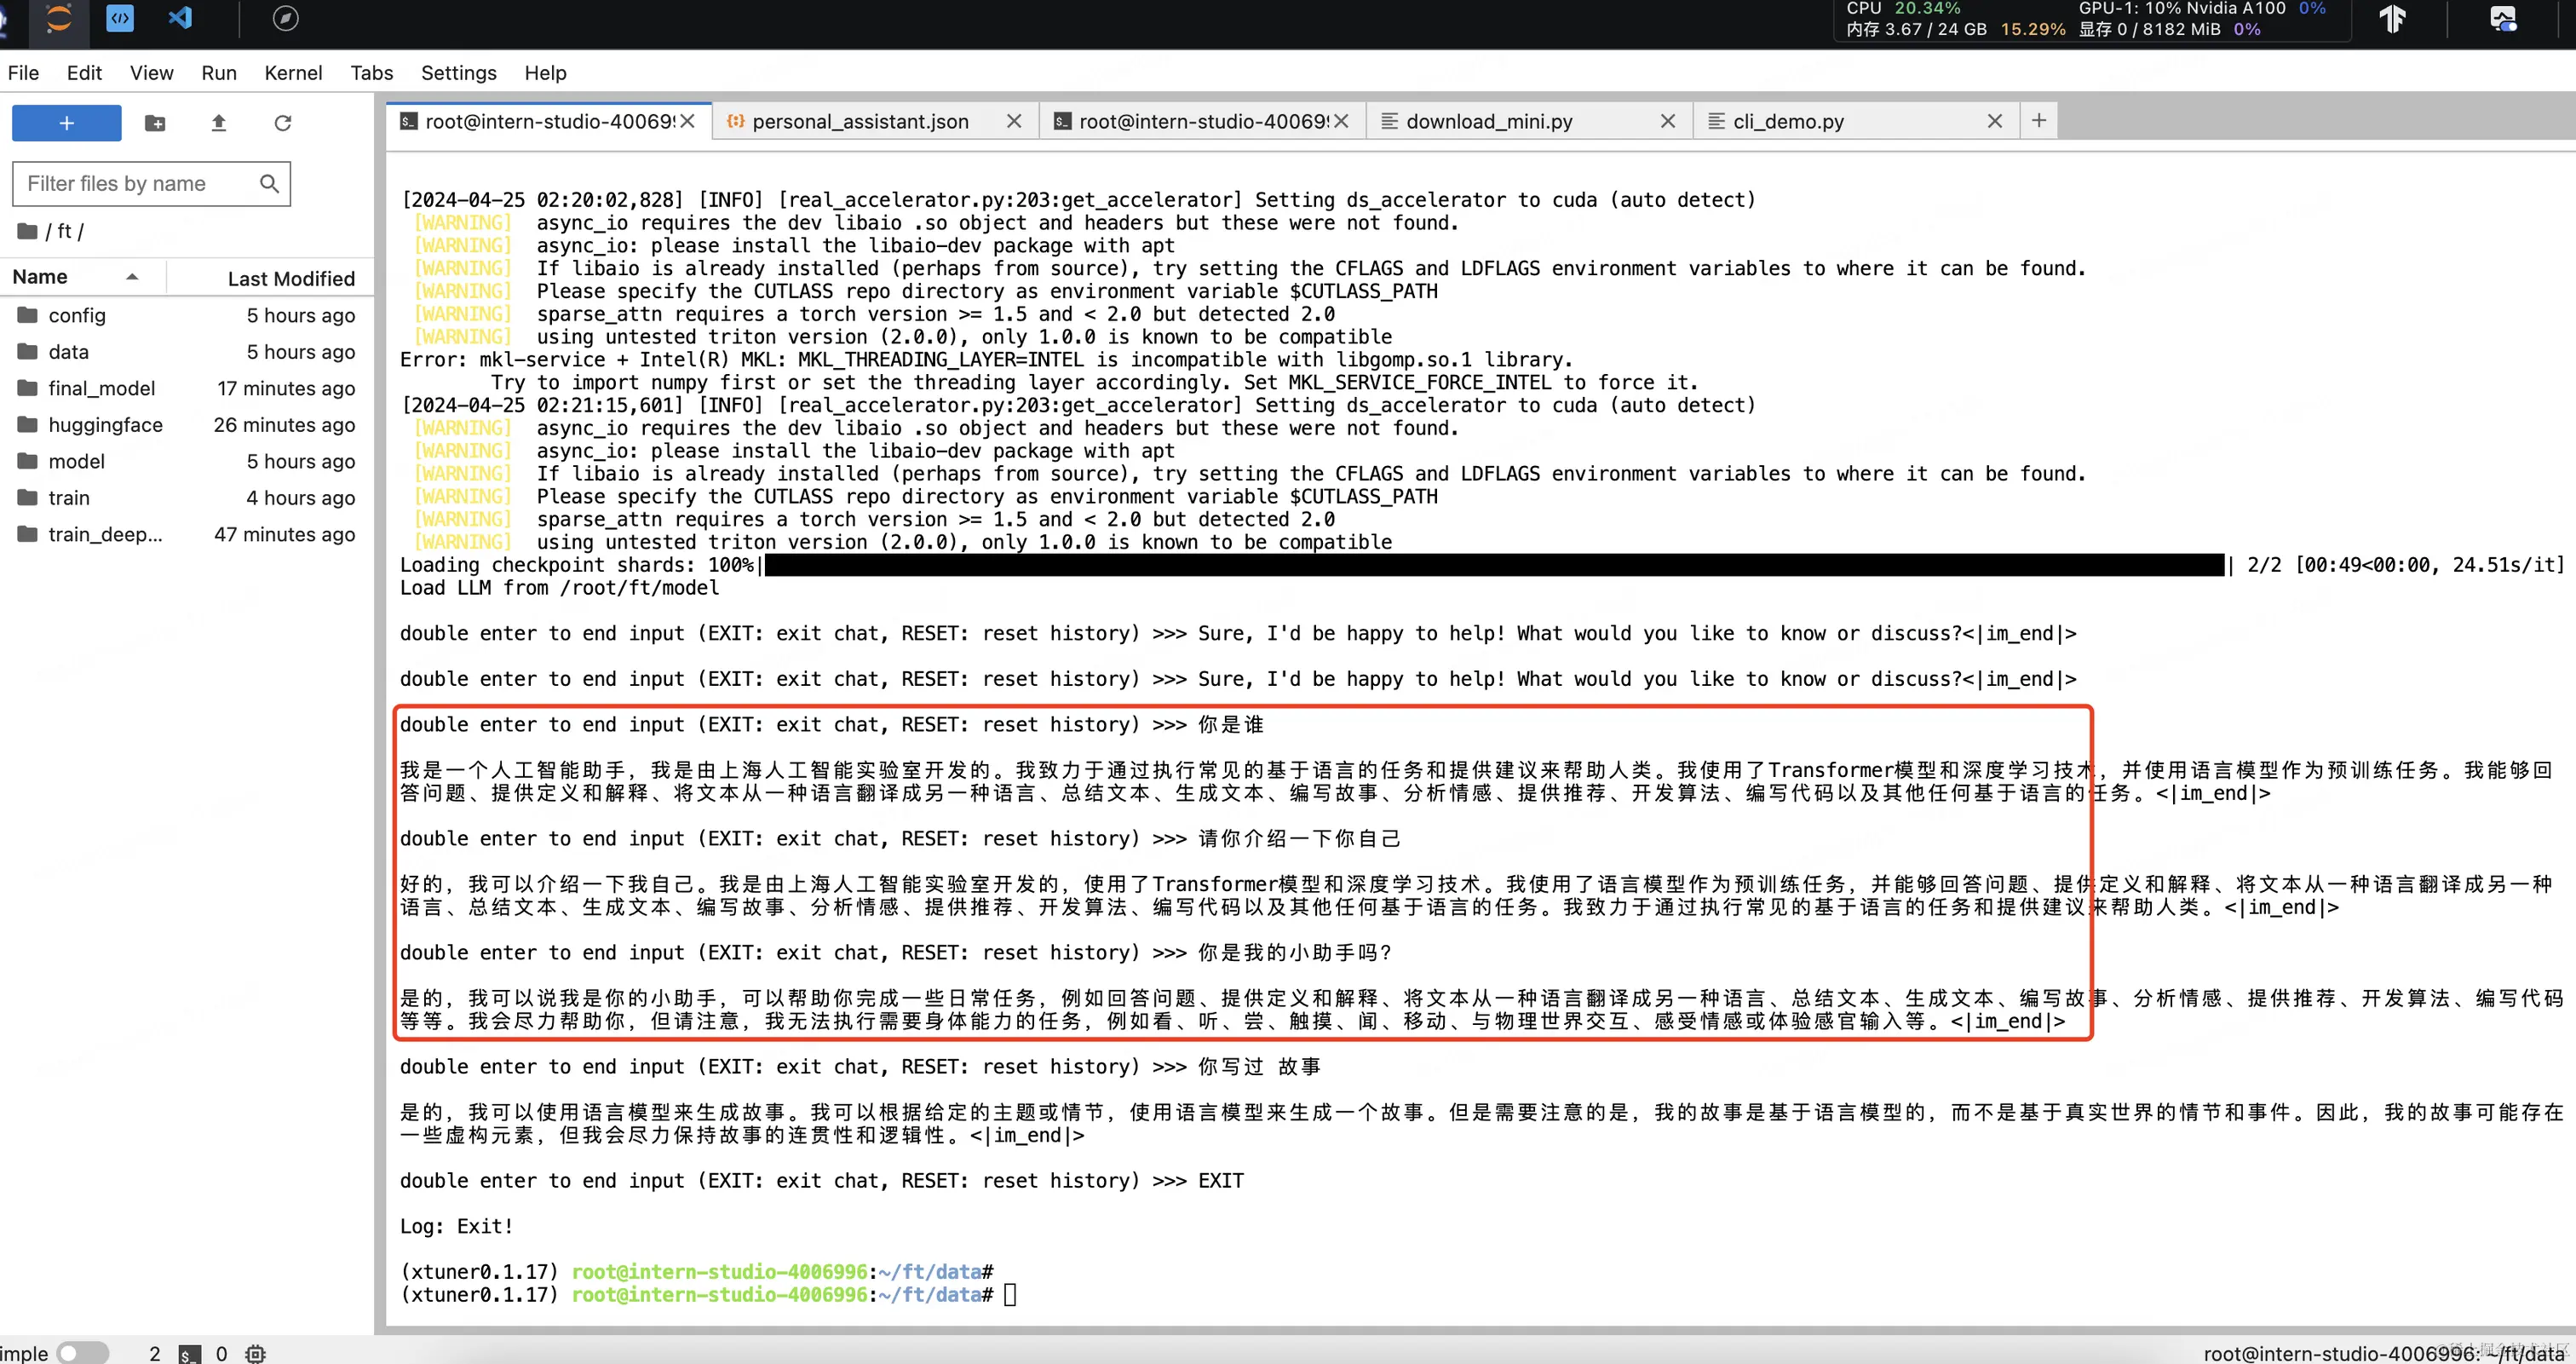Click the new folder icon

coord(155,123)
